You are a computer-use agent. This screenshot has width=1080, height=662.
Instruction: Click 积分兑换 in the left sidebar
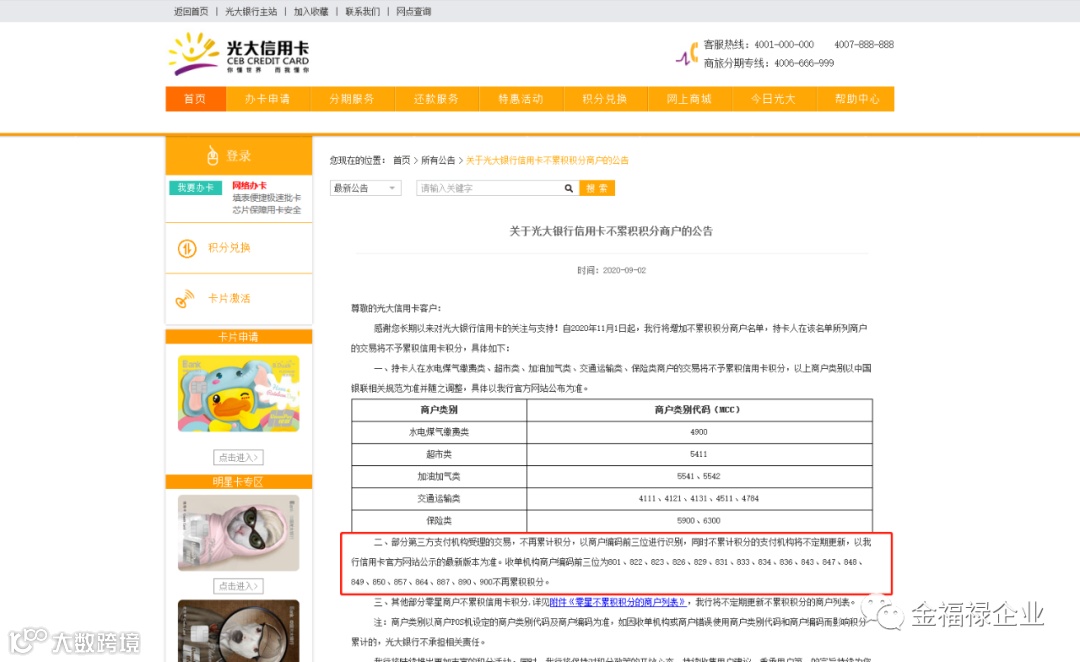click(229, 248)
